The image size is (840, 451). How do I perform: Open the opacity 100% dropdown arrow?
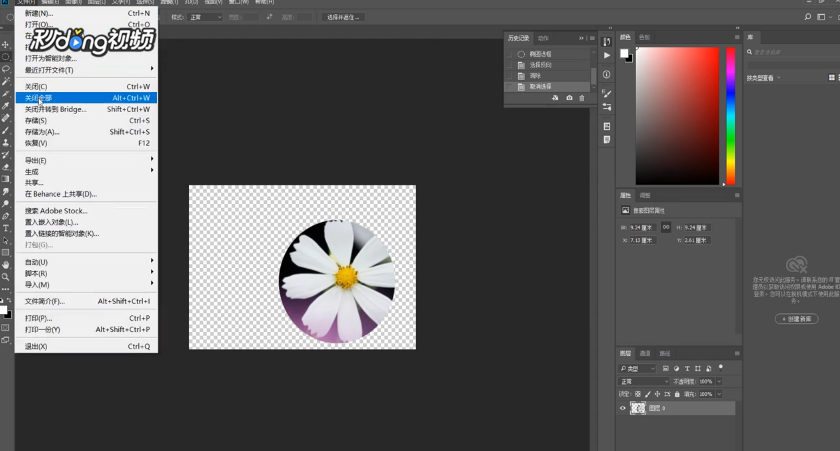tap(719, 381)
